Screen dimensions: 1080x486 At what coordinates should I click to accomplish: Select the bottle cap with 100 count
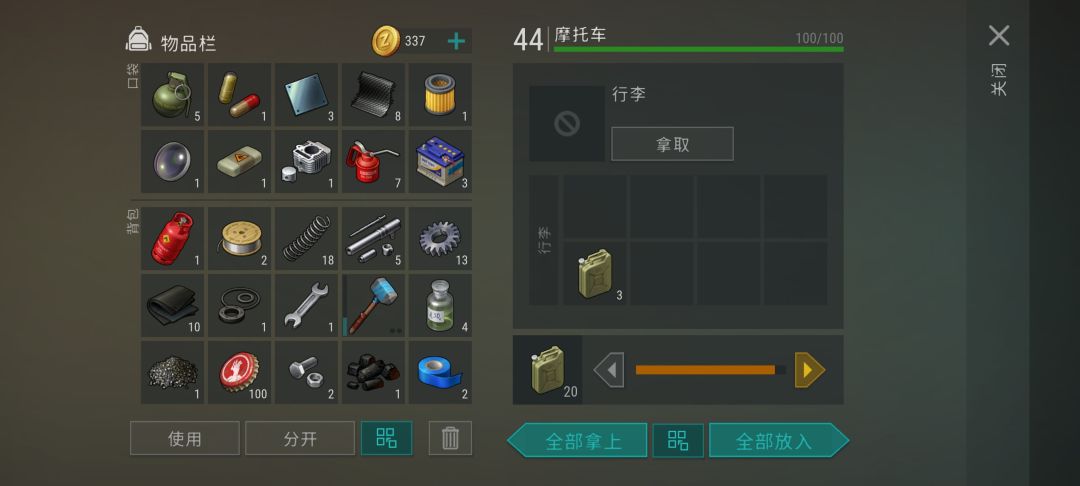(239, 372)
